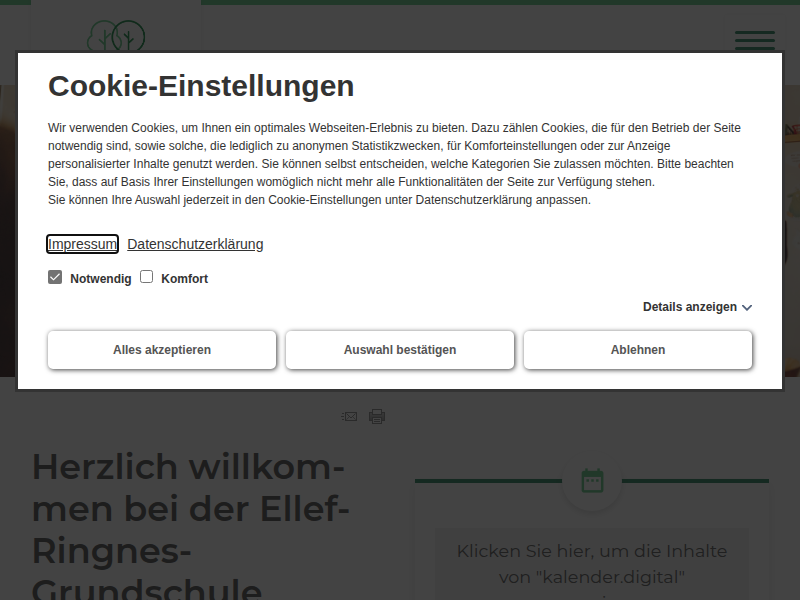The width and height of the screenshot is (800, 600).
Task: Click the green calendar icon
Action: [592, 481]
